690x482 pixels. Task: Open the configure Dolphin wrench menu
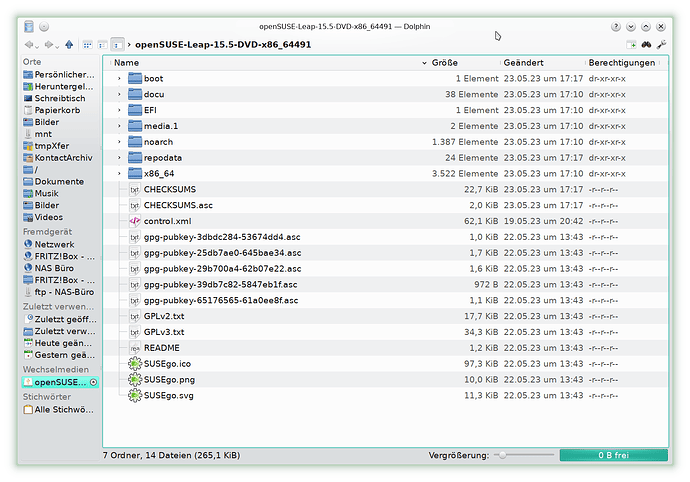(x=661, y=44)
